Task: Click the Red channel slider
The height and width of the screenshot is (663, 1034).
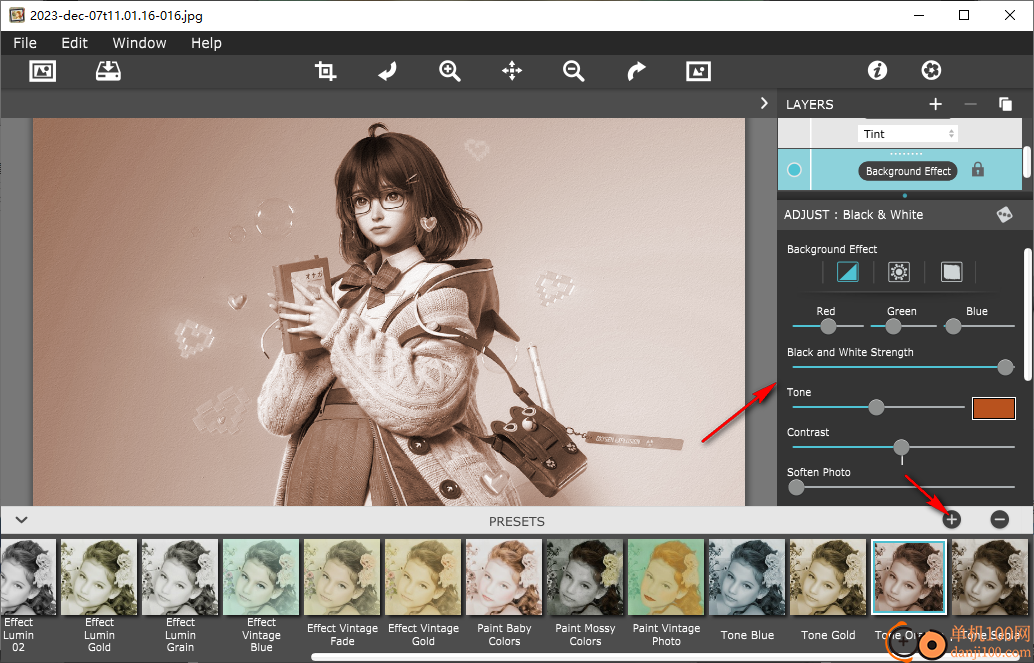Action: pyautogui.click(x=828, y=326)
